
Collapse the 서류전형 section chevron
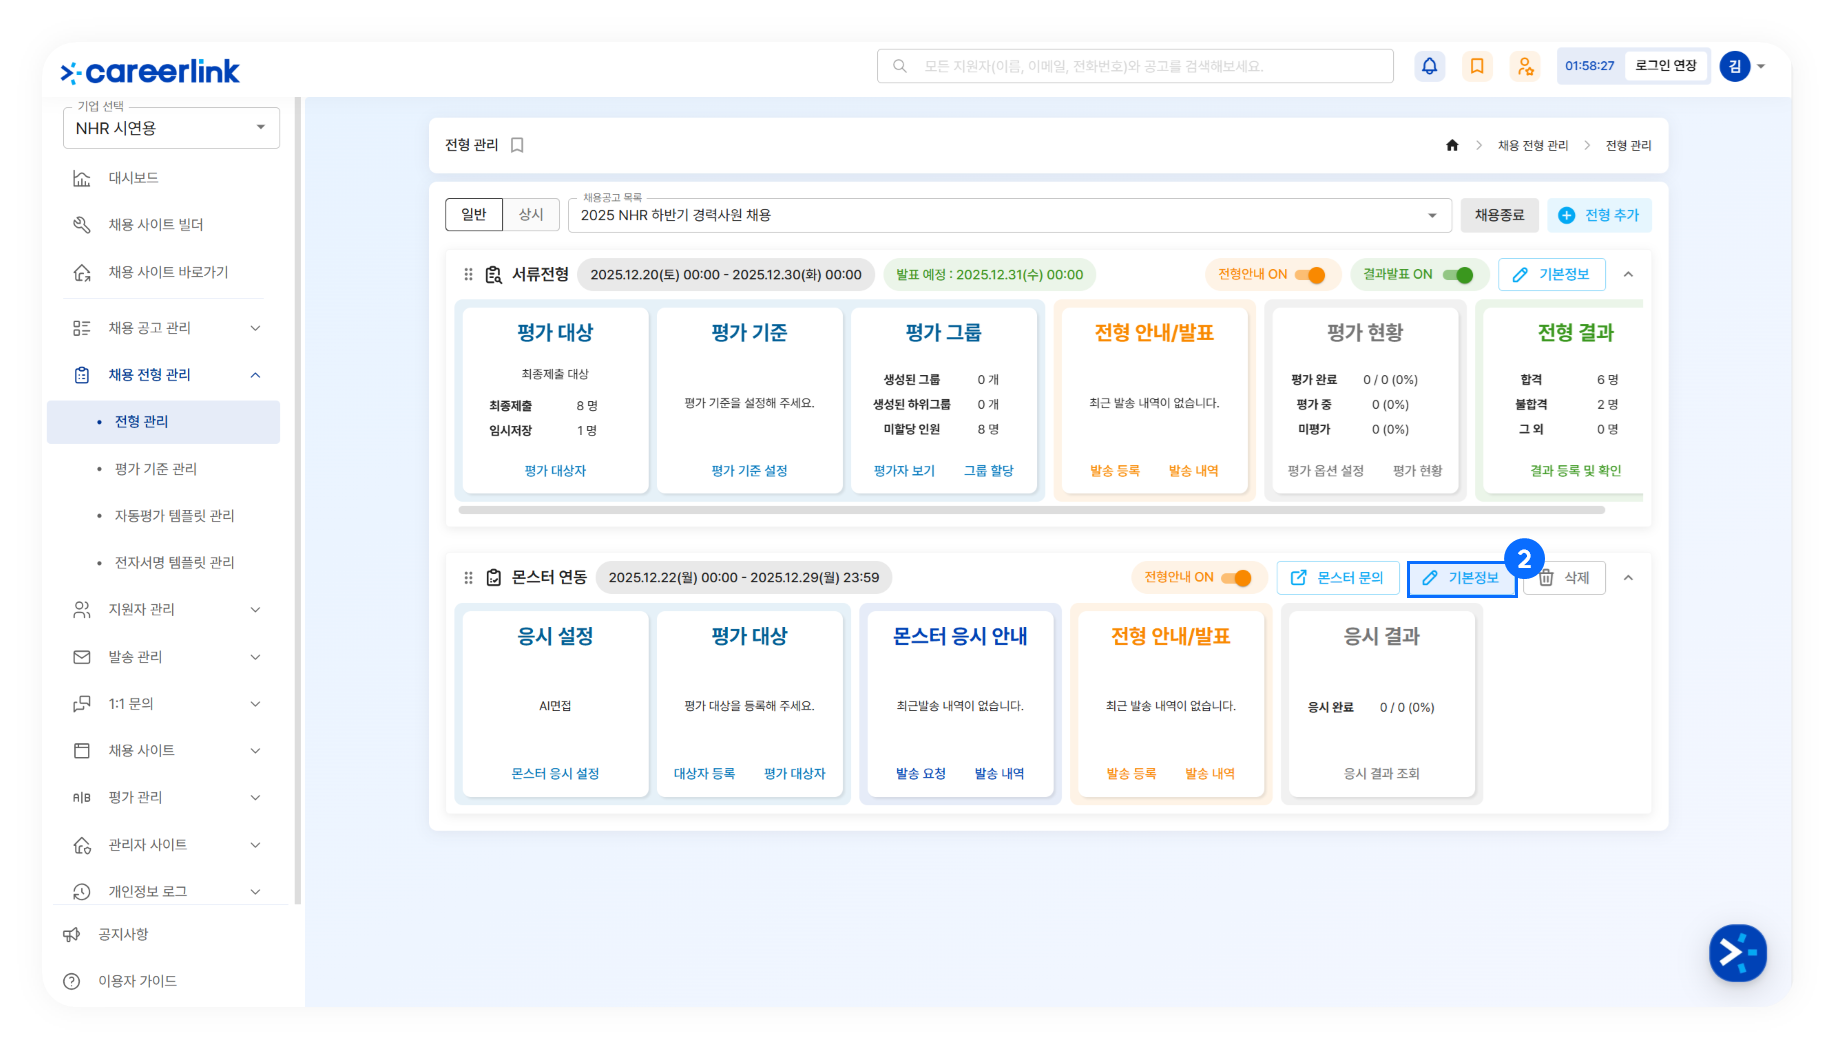click(x=1628, y=275)
